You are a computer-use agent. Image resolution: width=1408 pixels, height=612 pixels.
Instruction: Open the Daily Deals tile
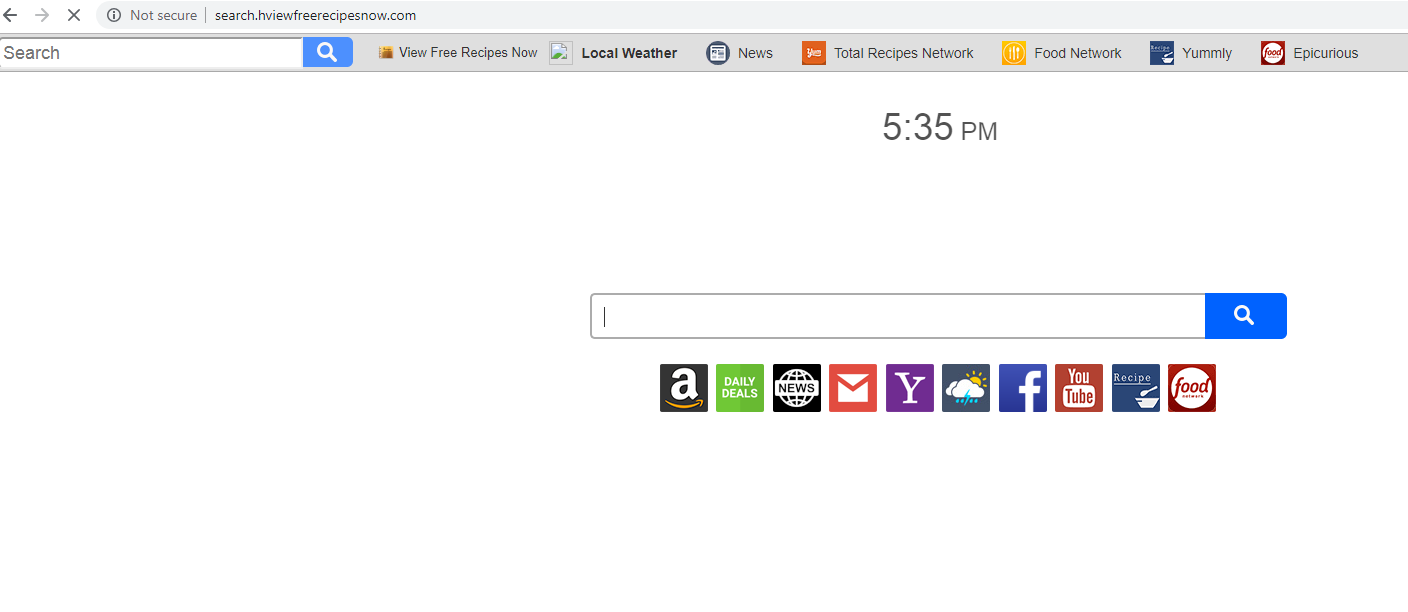coord(740,388)
